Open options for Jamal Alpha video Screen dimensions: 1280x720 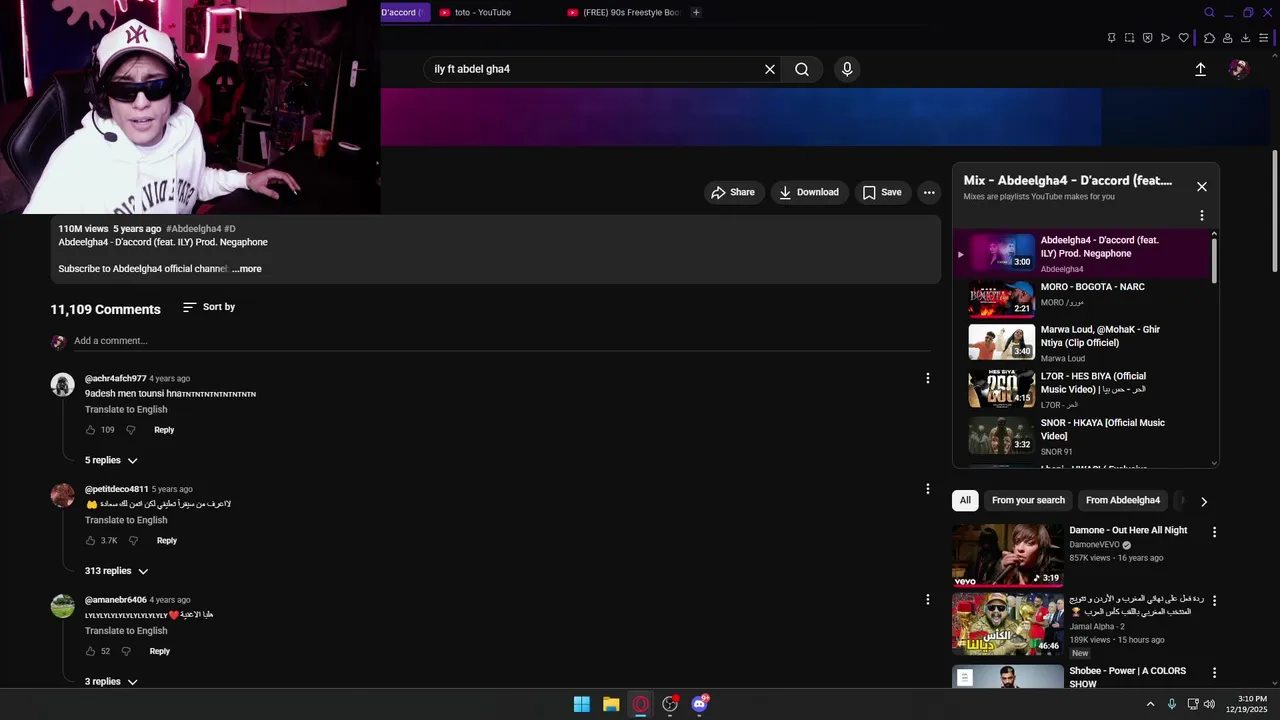(1214, 601)
